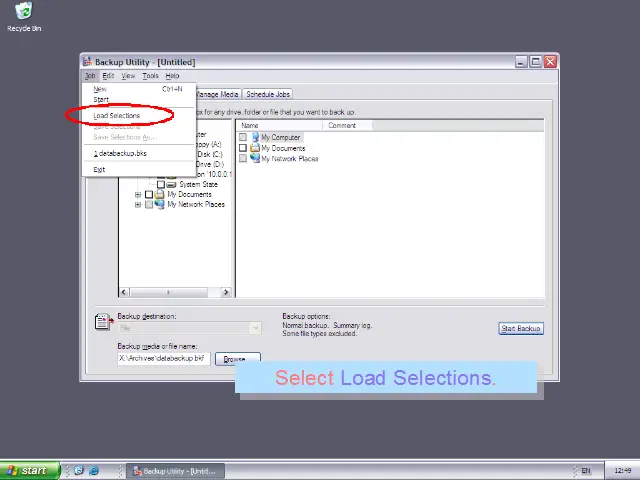Click the tree pane horizontal scrollbar
Viewport: 640px width, 480px height.
pyautogui.click(x=175, y=292)
